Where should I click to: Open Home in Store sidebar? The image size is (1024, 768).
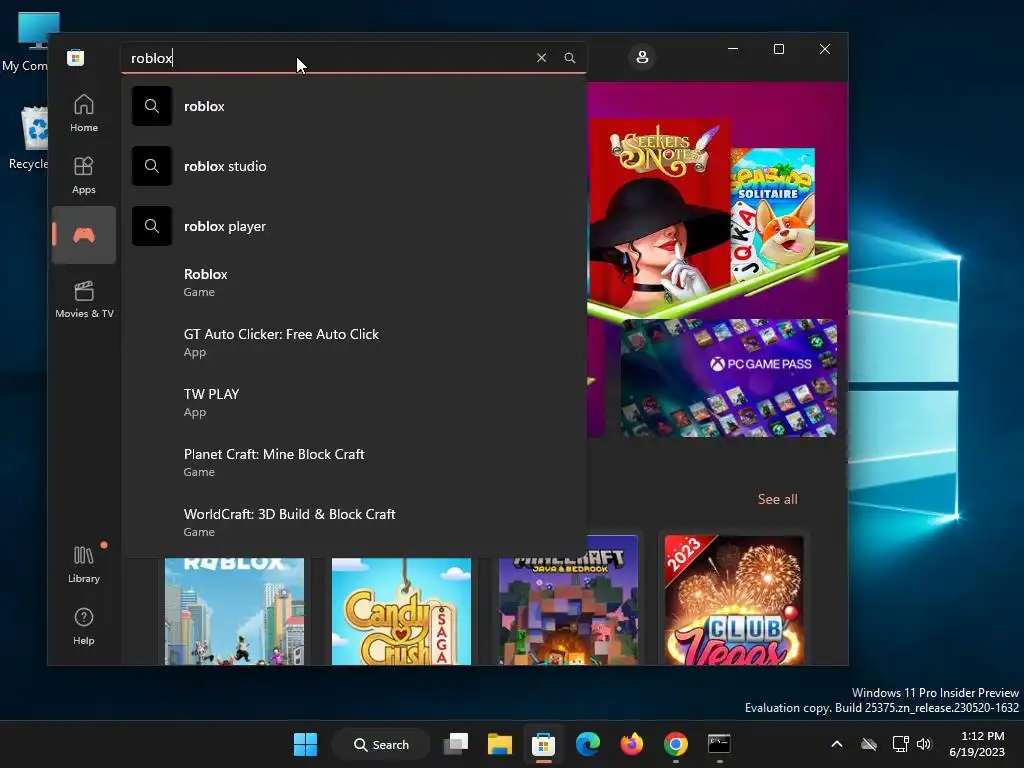coord(84,113)
